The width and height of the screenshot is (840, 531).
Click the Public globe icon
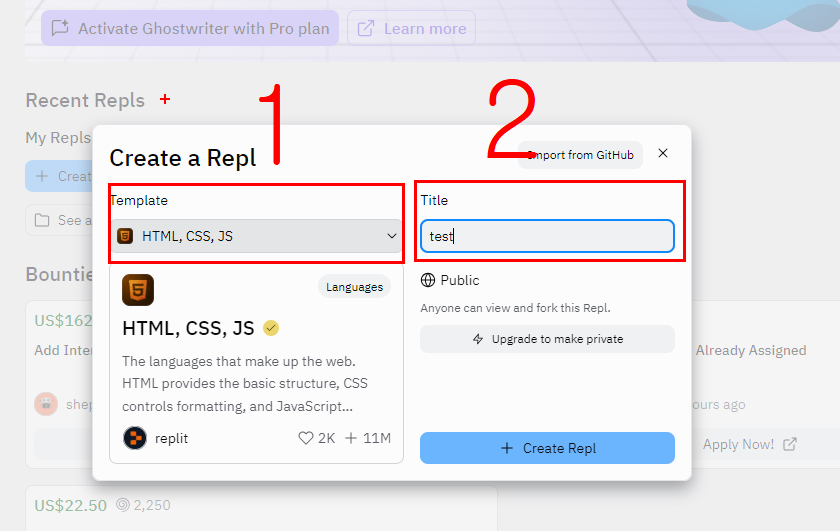[x=428, y=280]
